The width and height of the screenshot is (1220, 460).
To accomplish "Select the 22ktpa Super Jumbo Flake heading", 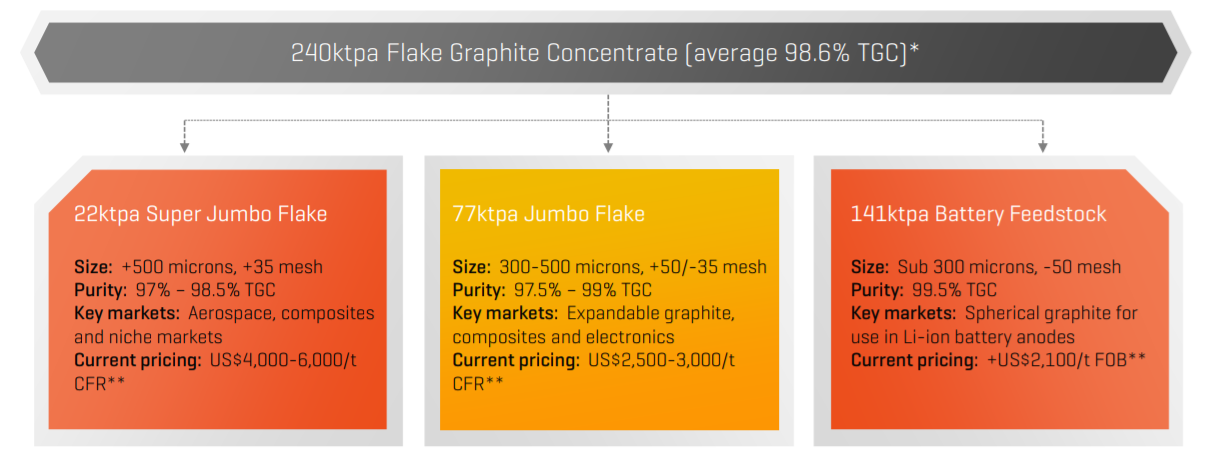I will point(201,214).
